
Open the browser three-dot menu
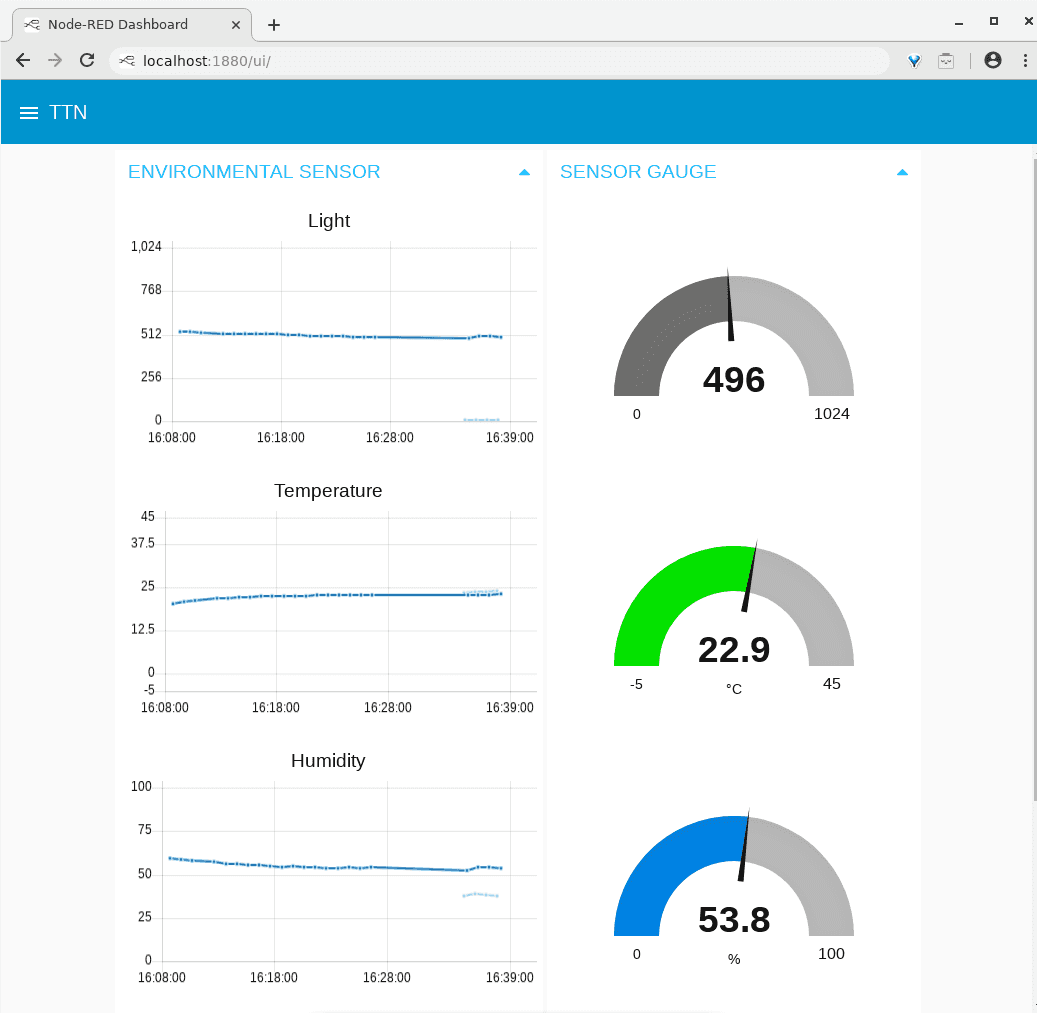point(1024,60)
